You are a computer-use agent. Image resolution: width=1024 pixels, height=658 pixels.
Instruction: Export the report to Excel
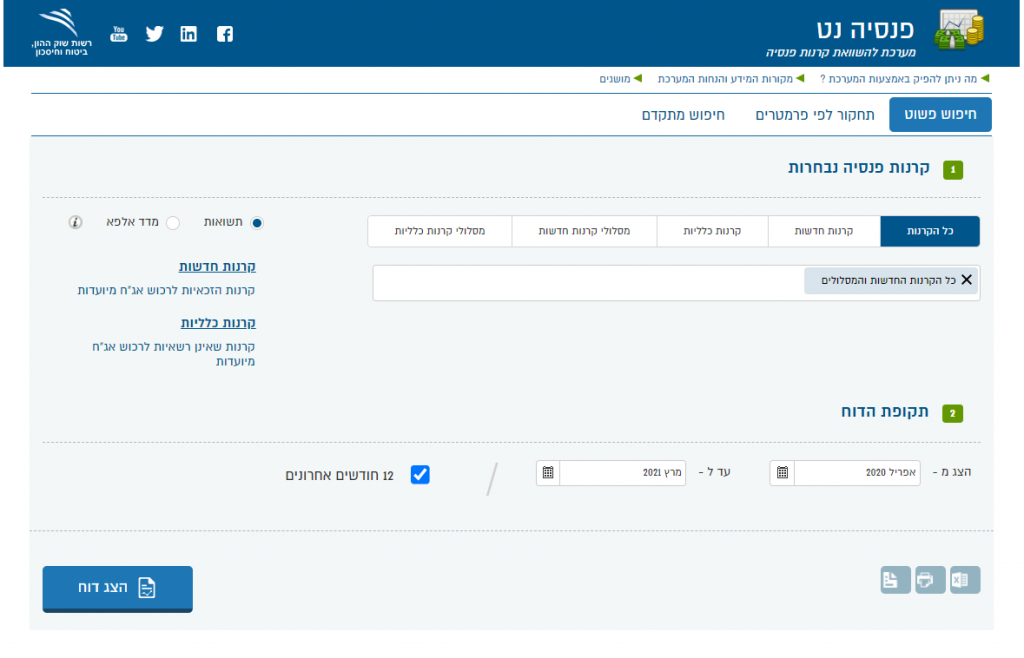coord(965,580)
